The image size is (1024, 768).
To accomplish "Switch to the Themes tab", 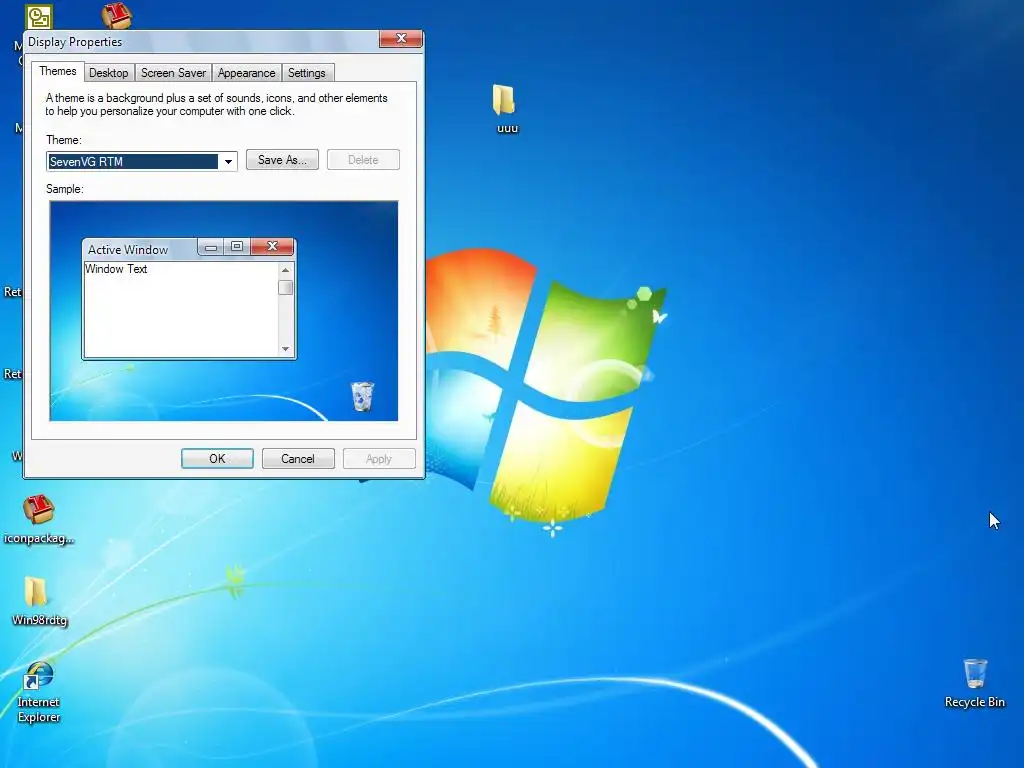I will coord(57,71).
